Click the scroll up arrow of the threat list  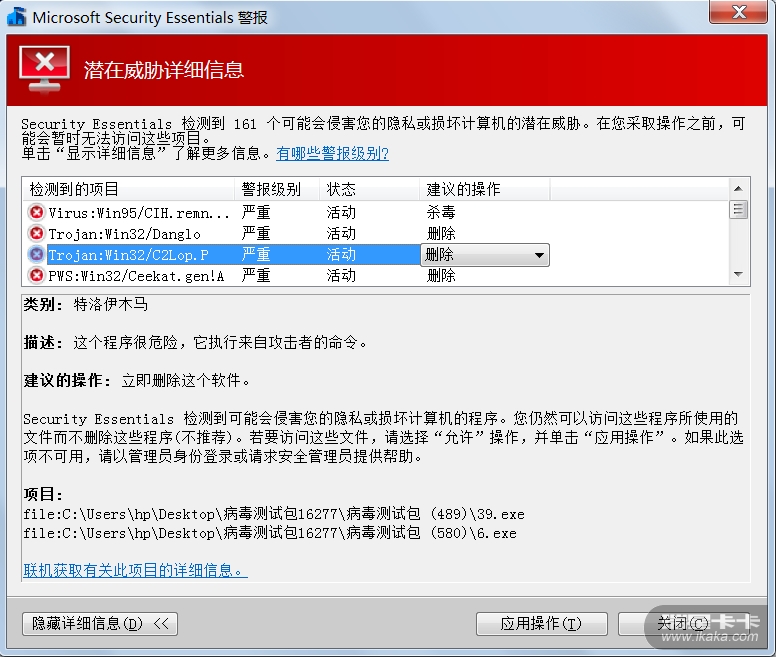point(738,188)
